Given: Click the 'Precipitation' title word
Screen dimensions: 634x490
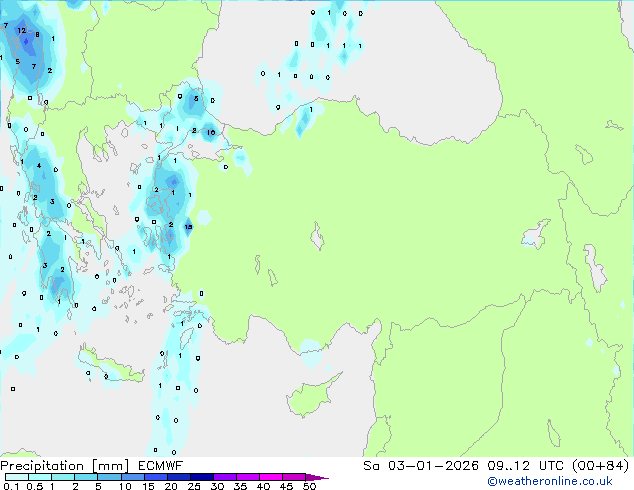Looking at the screenshot, I should (x=42, y=466).
